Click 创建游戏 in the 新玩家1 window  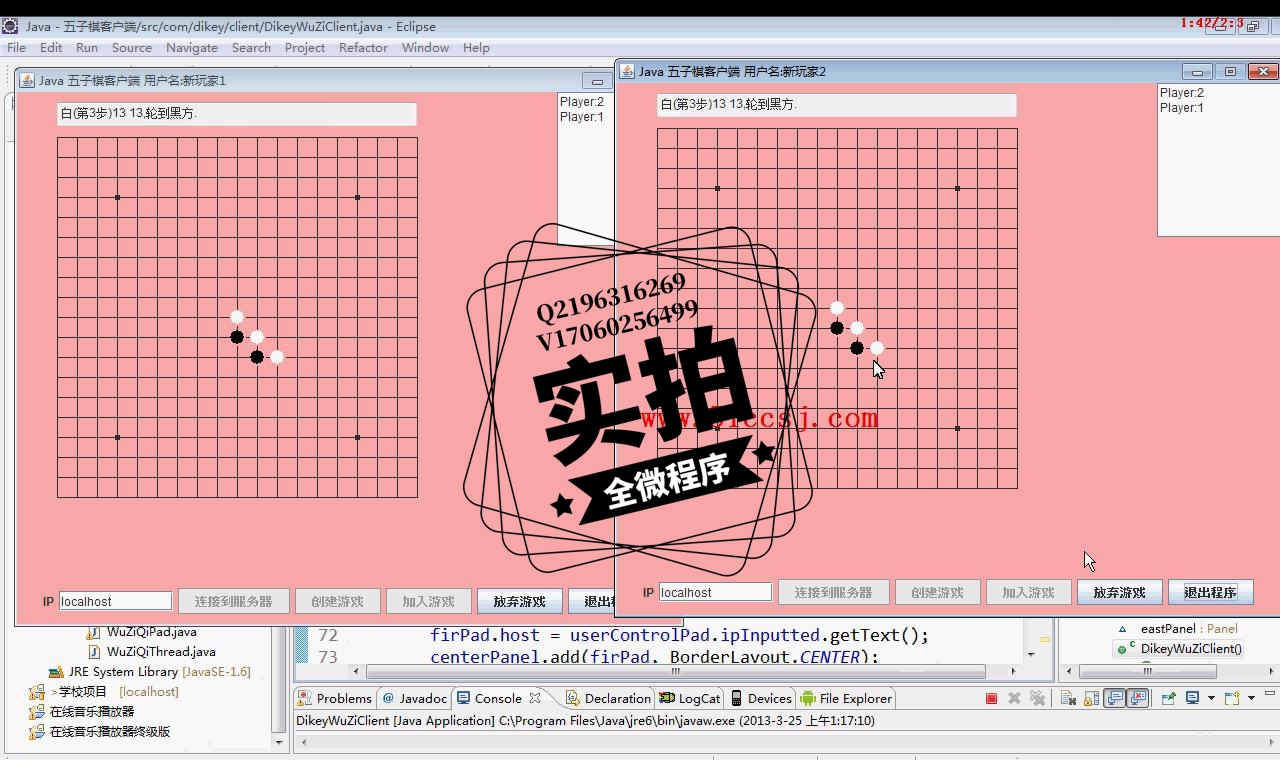(337, 601)
